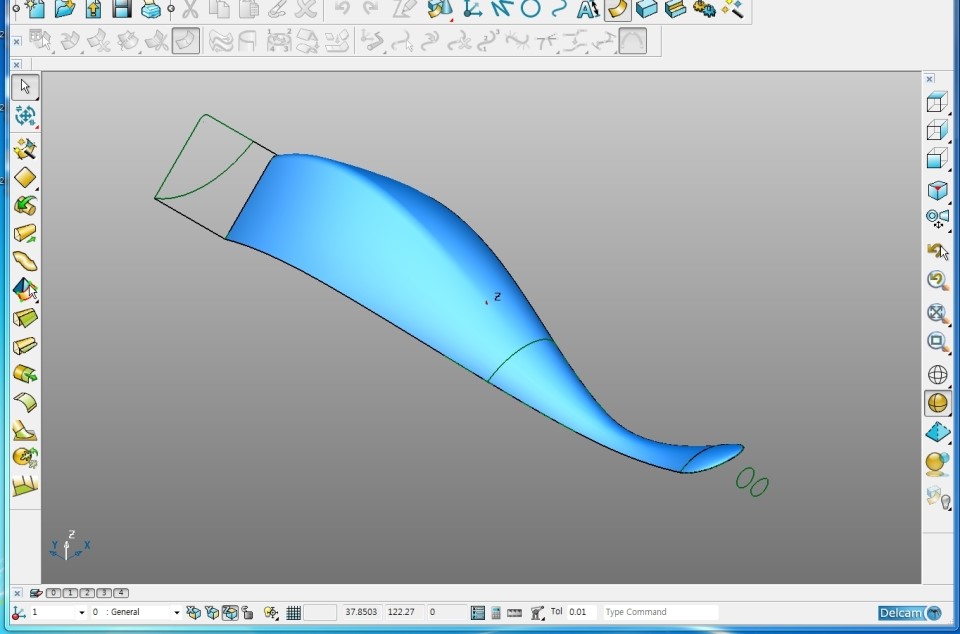Create a surface of revolution icon
Viewport: 960px width, 634px height.
coord(25,206)
